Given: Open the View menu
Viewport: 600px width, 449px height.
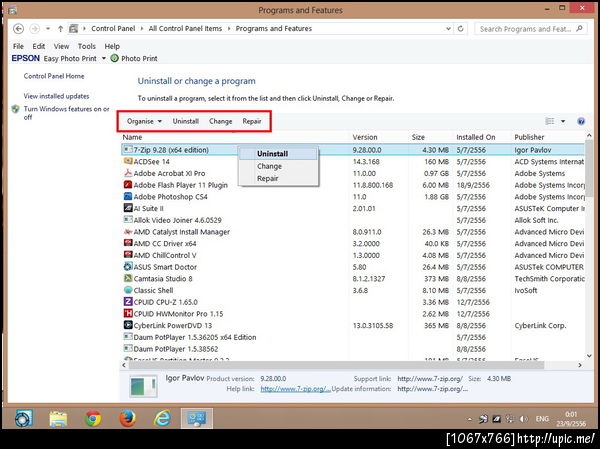Looking at the screenshot, I should coord(61,46).
